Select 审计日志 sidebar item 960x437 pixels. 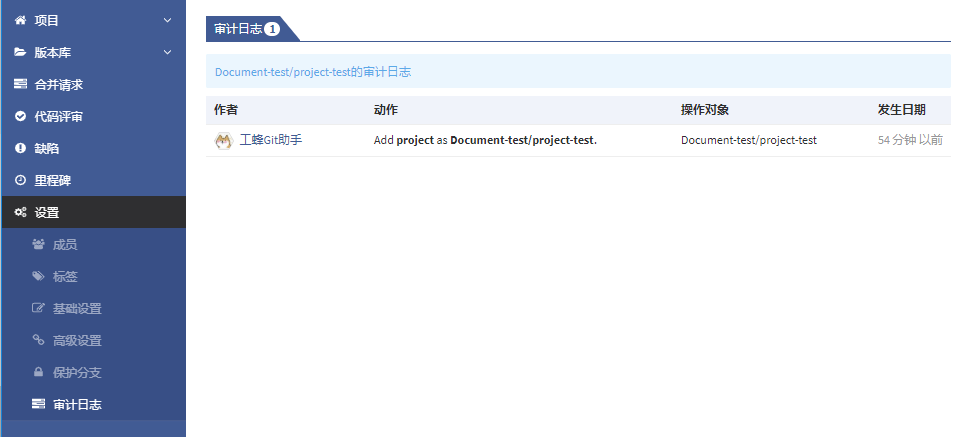click(x=77, y=404)
